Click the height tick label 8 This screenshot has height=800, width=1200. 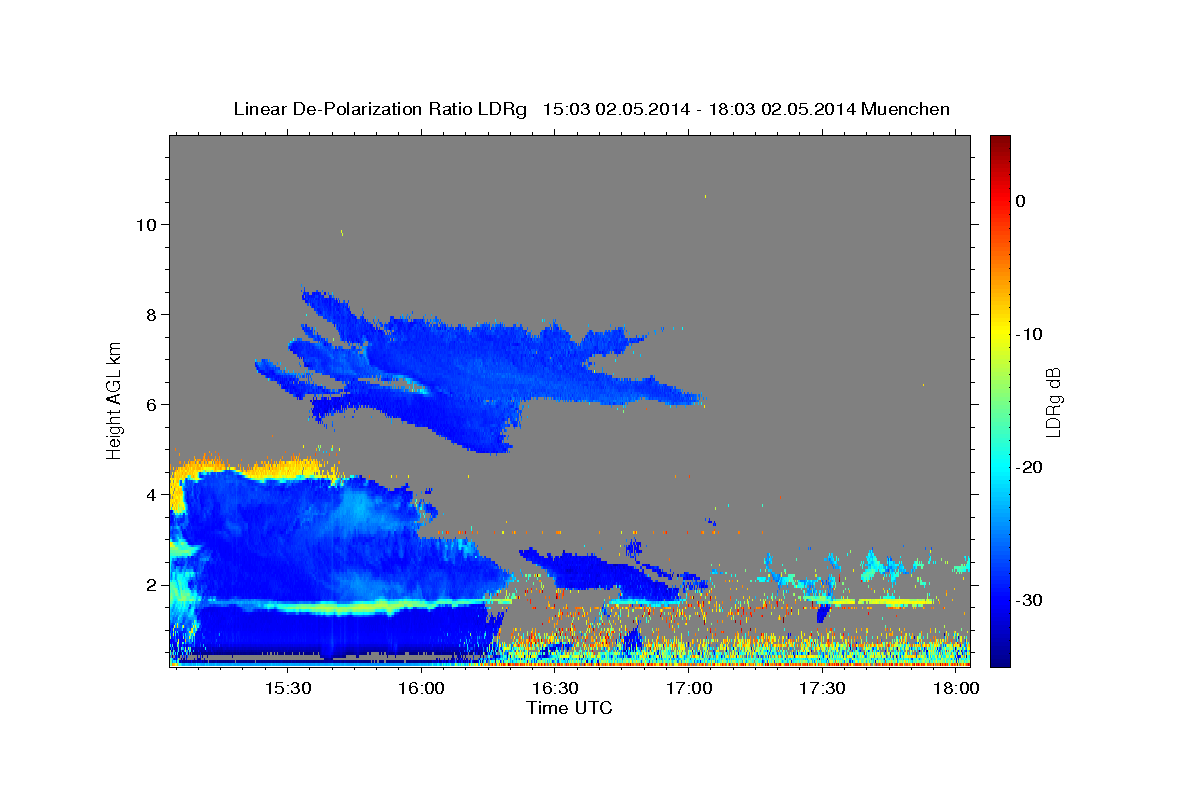click(150, 315)
